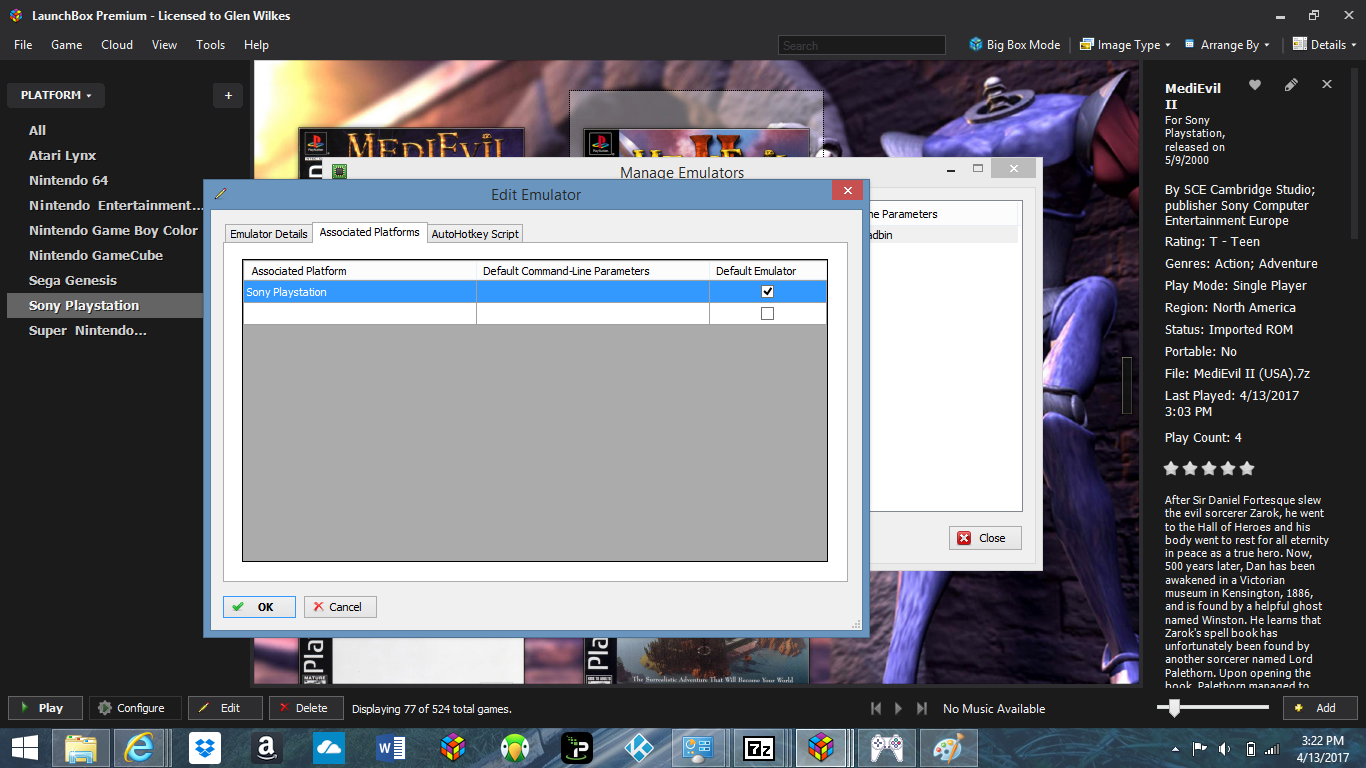Select Atari Lynx in platform list

click(x=63, y=156)
